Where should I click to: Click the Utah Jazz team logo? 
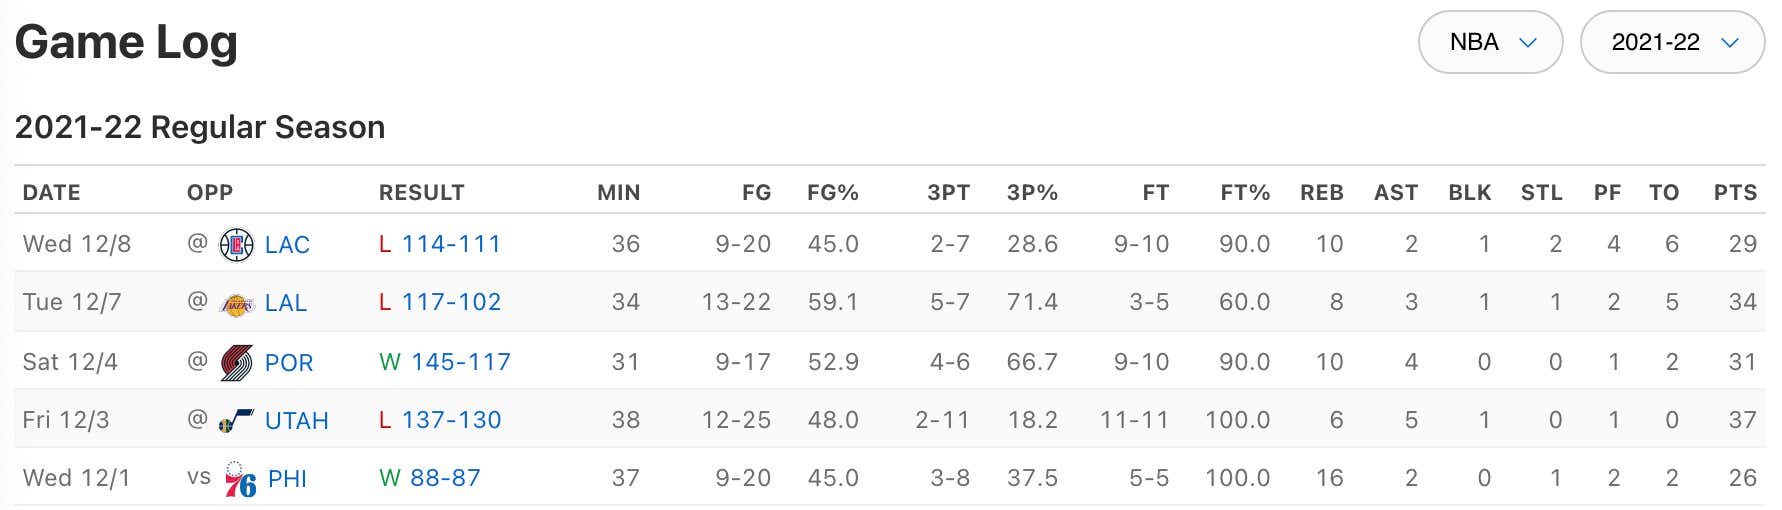point(236,421)
